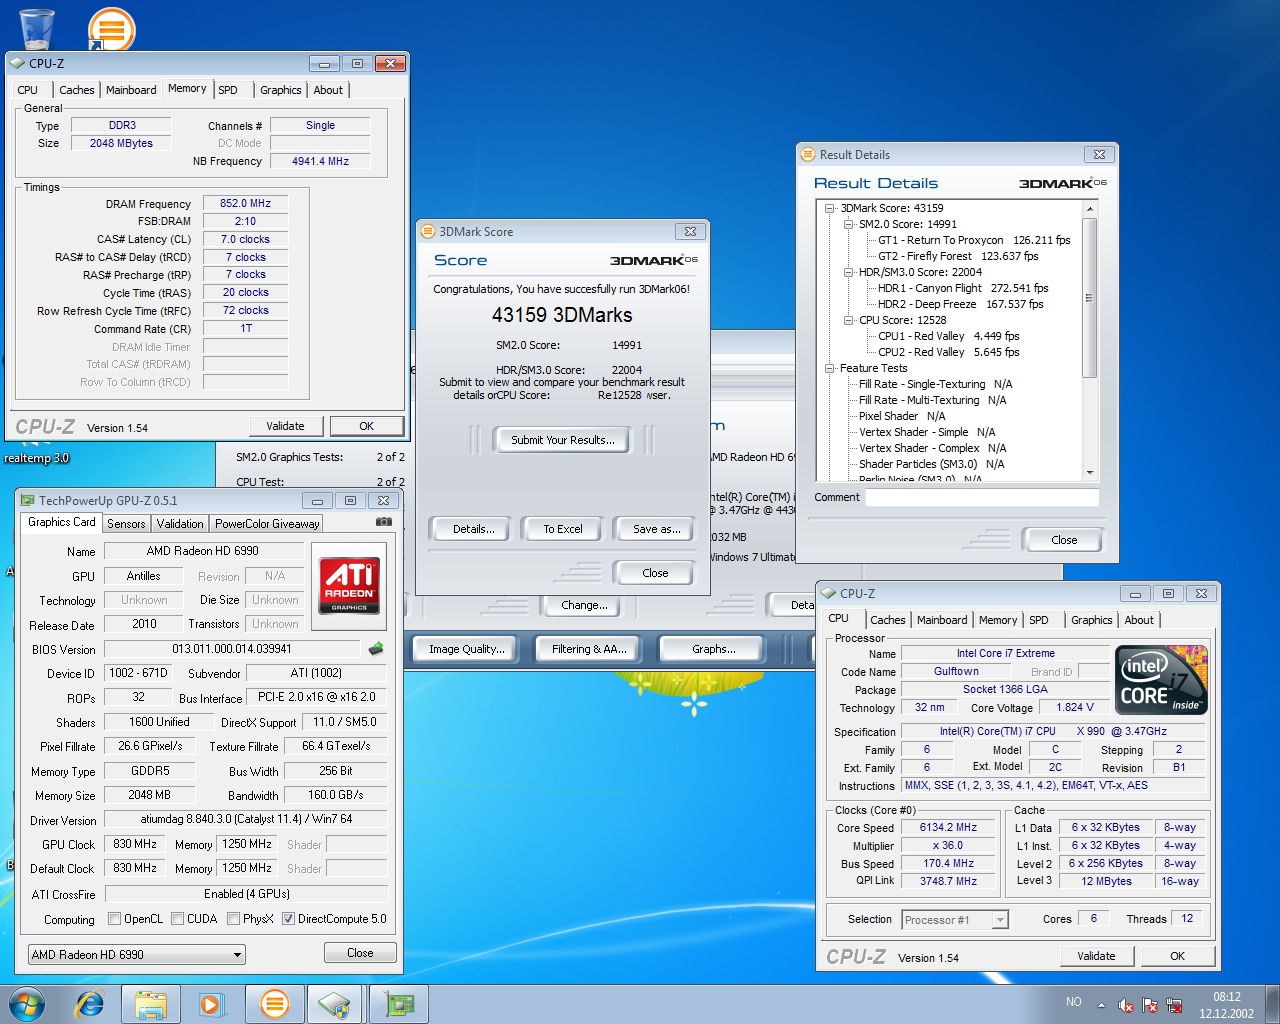This screenshot has width=1280, height=1024.
Task: Switch to GPU-Z green card taskbar icon
Action: pos(398,1004)
